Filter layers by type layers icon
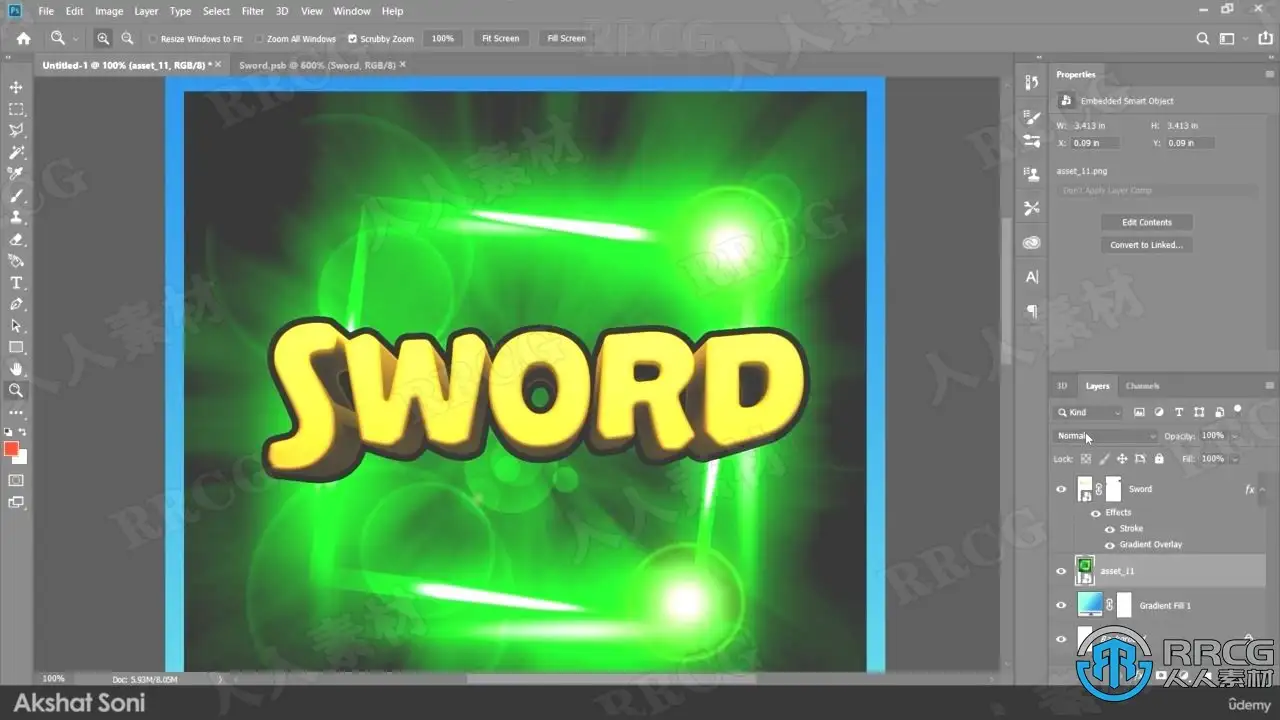Viewport: 1280px width, 720px height. [x=1179, y=412]
